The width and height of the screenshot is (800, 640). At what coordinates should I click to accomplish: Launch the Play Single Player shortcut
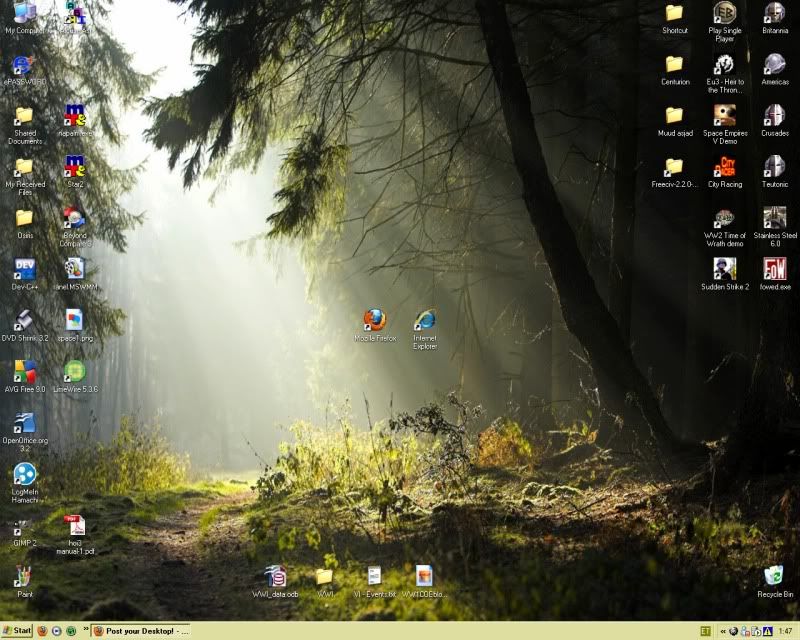[724, 22]
